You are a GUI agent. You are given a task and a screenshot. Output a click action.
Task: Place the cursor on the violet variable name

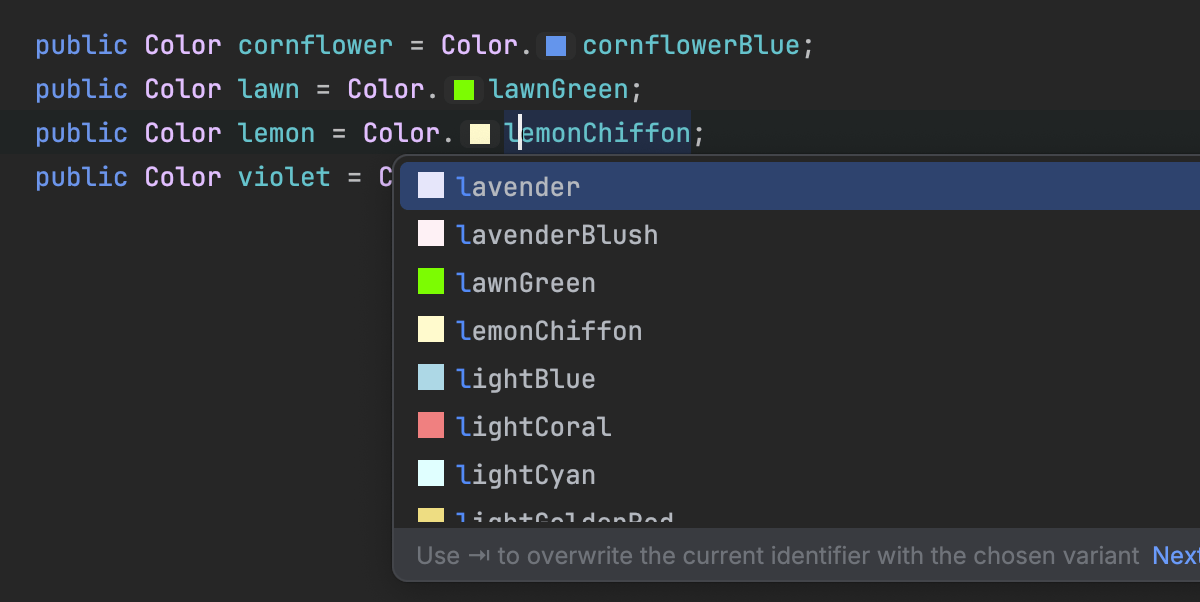284,178
